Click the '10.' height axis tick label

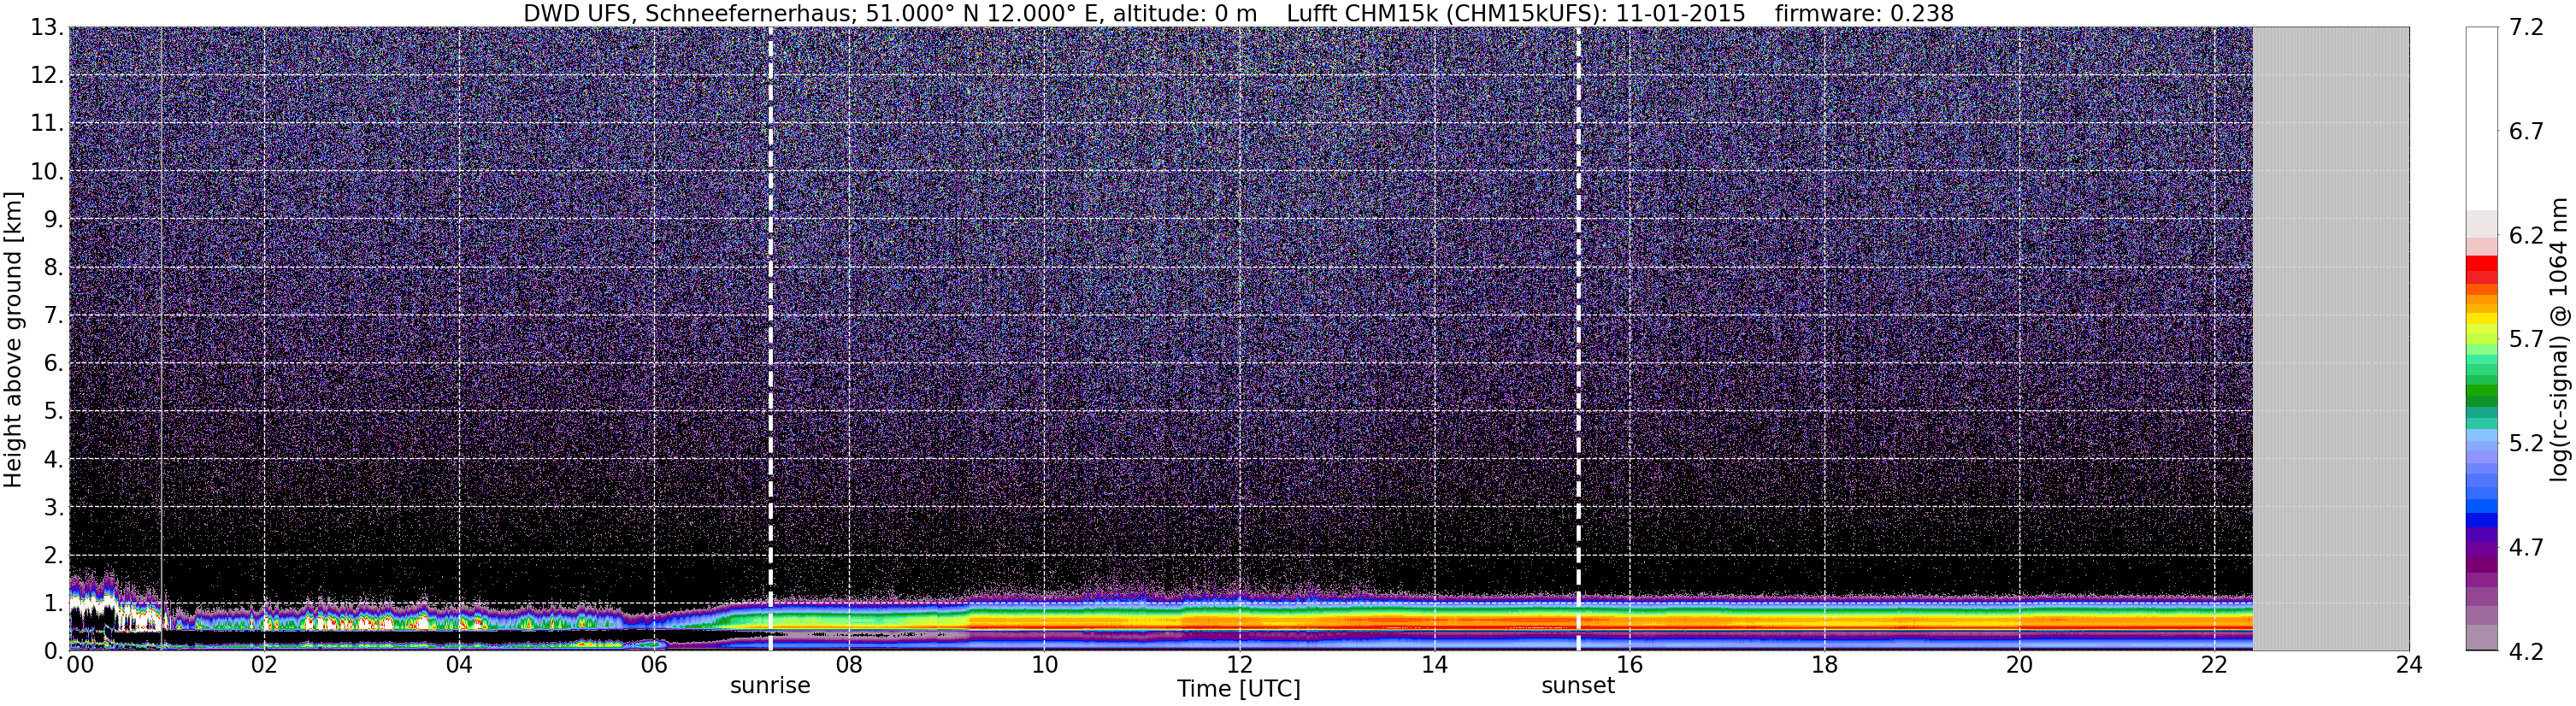[x=47, y=172]
